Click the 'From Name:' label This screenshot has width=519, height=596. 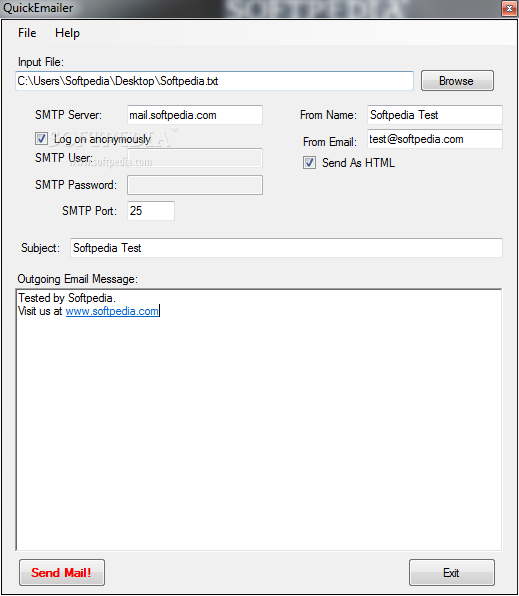(329, 115)
